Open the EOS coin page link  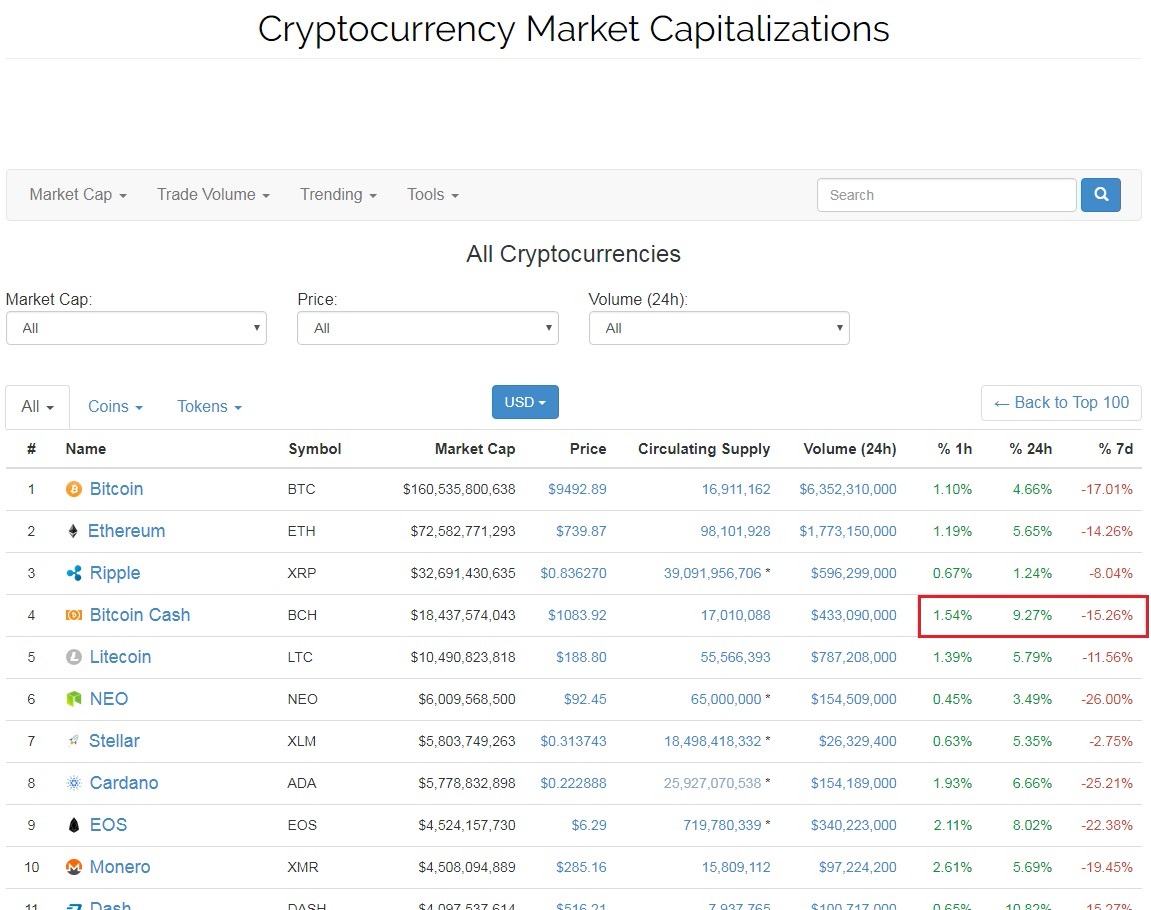pyautogui.click(x=108, y=825)
